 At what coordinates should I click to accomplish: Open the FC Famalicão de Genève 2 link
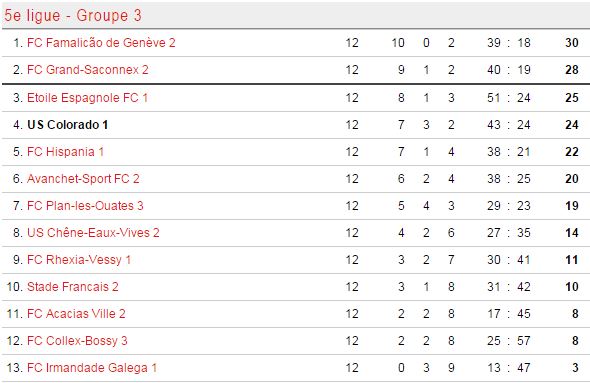pos(101,43)
